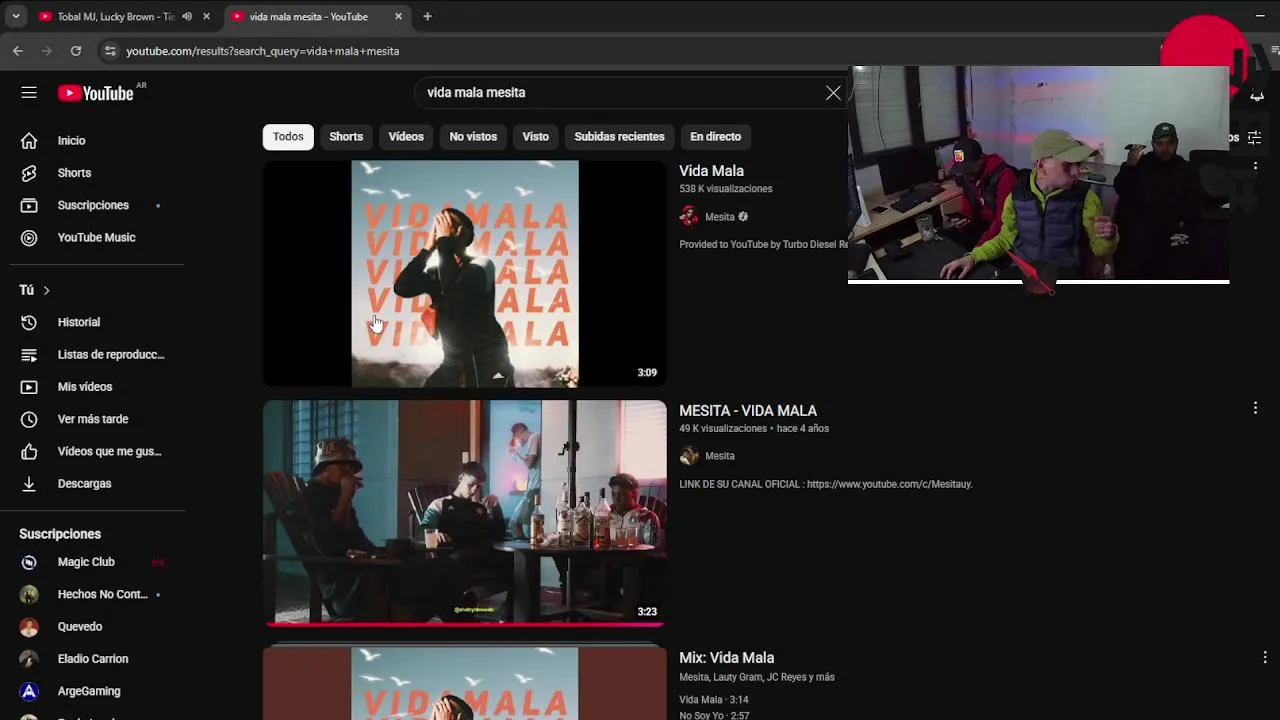Mute the Tobal MJ tab audio icon
1280x720 pixels.
point(187,16)
